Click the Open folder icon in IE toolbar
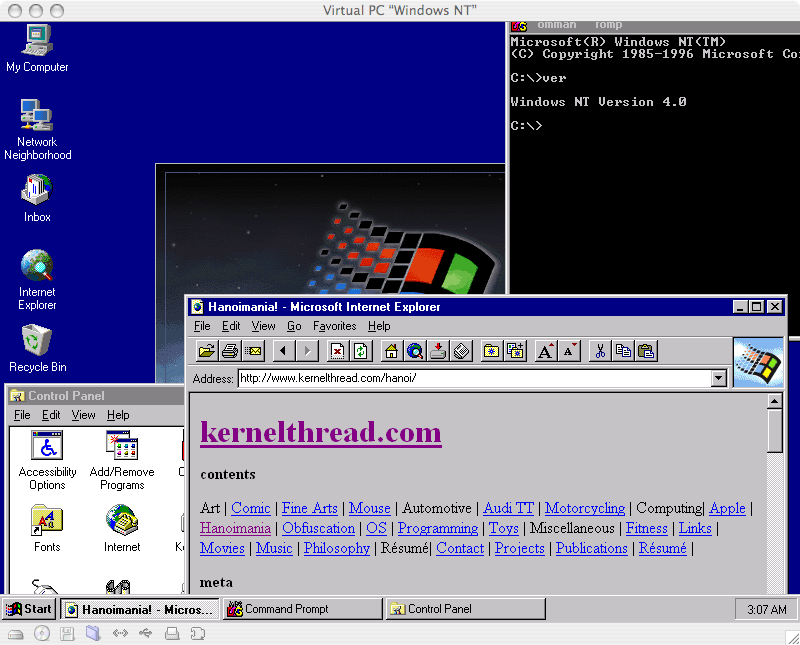Viewport: 800px width, 645px height. [x=207, y=351]
